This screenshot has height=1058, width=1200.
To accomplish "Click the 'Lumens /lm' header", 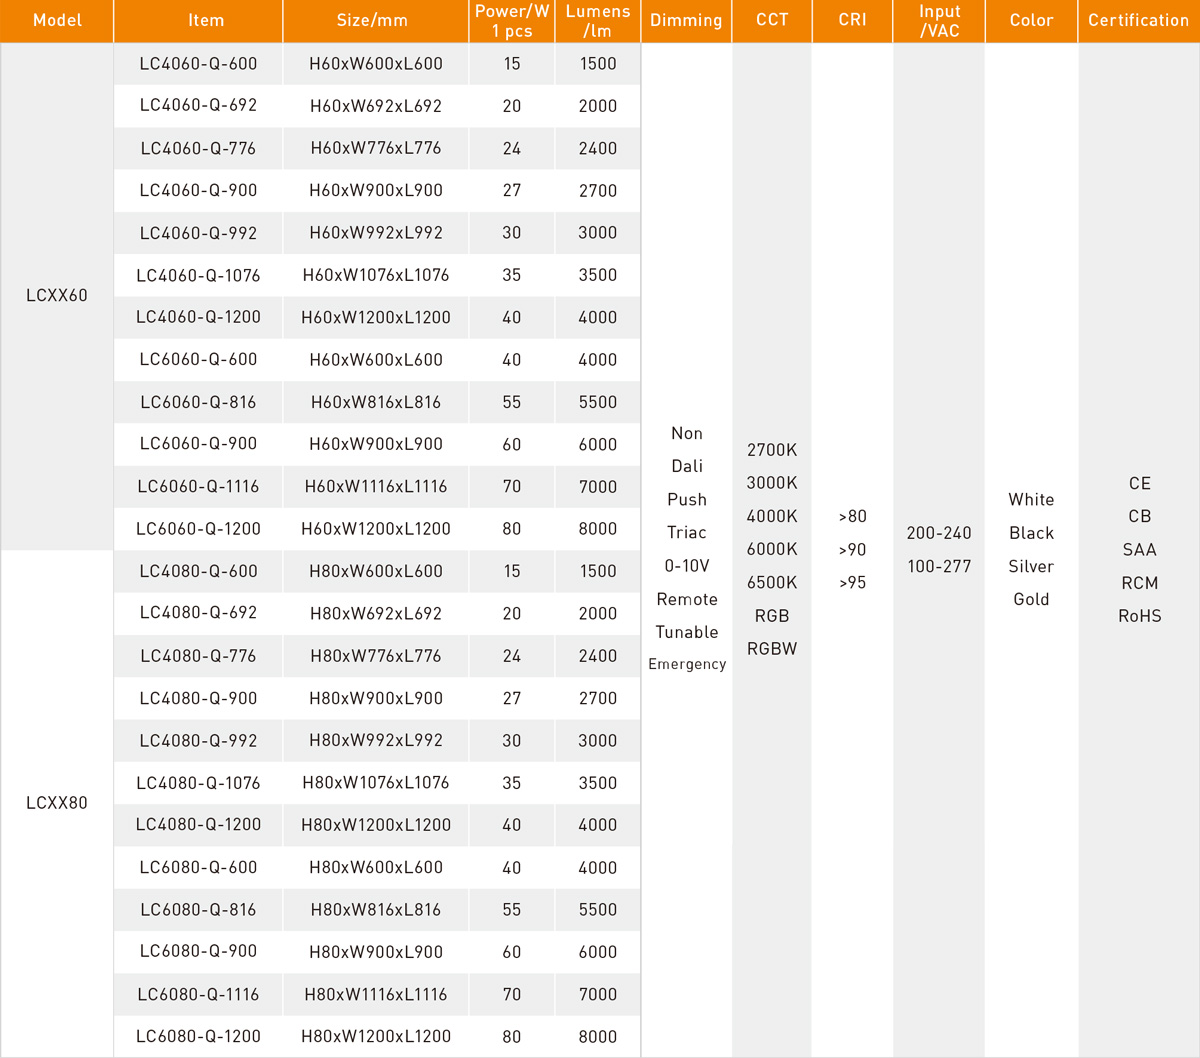I will point(598,21).
